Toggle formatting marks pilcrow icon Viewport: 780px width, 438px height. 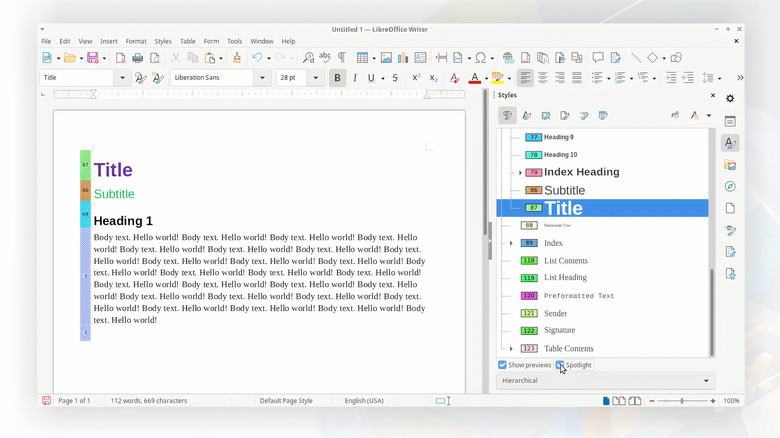(x=341, y=58)
